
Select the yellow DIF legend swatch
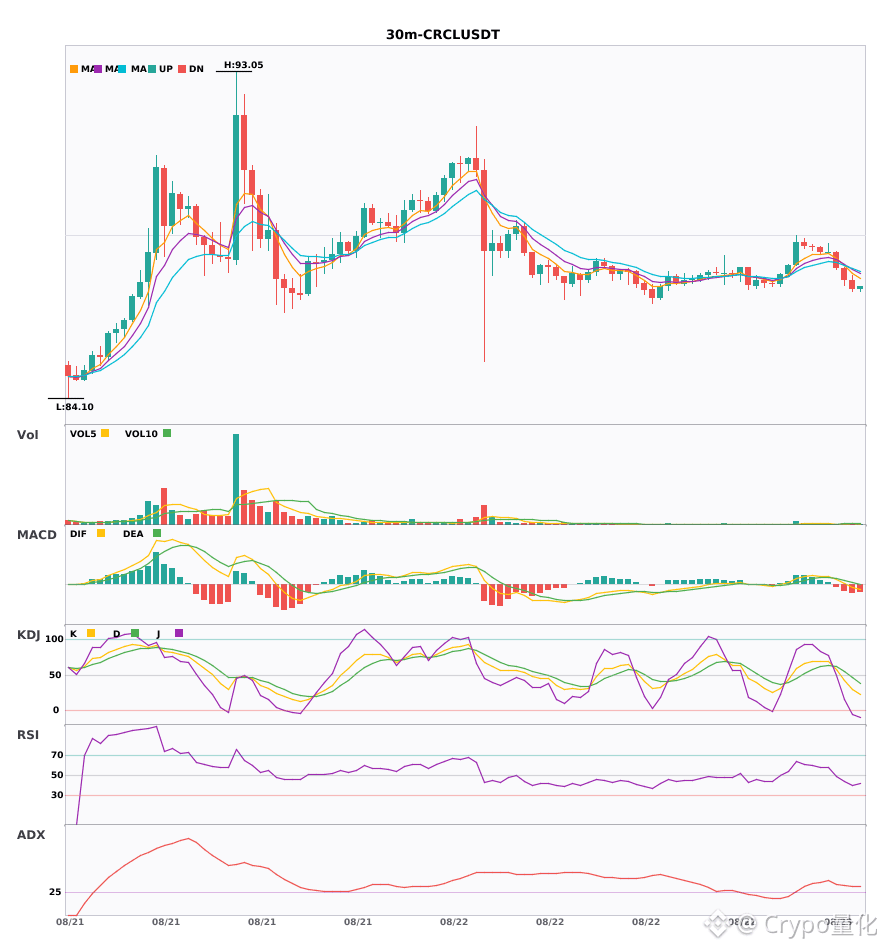101,533
